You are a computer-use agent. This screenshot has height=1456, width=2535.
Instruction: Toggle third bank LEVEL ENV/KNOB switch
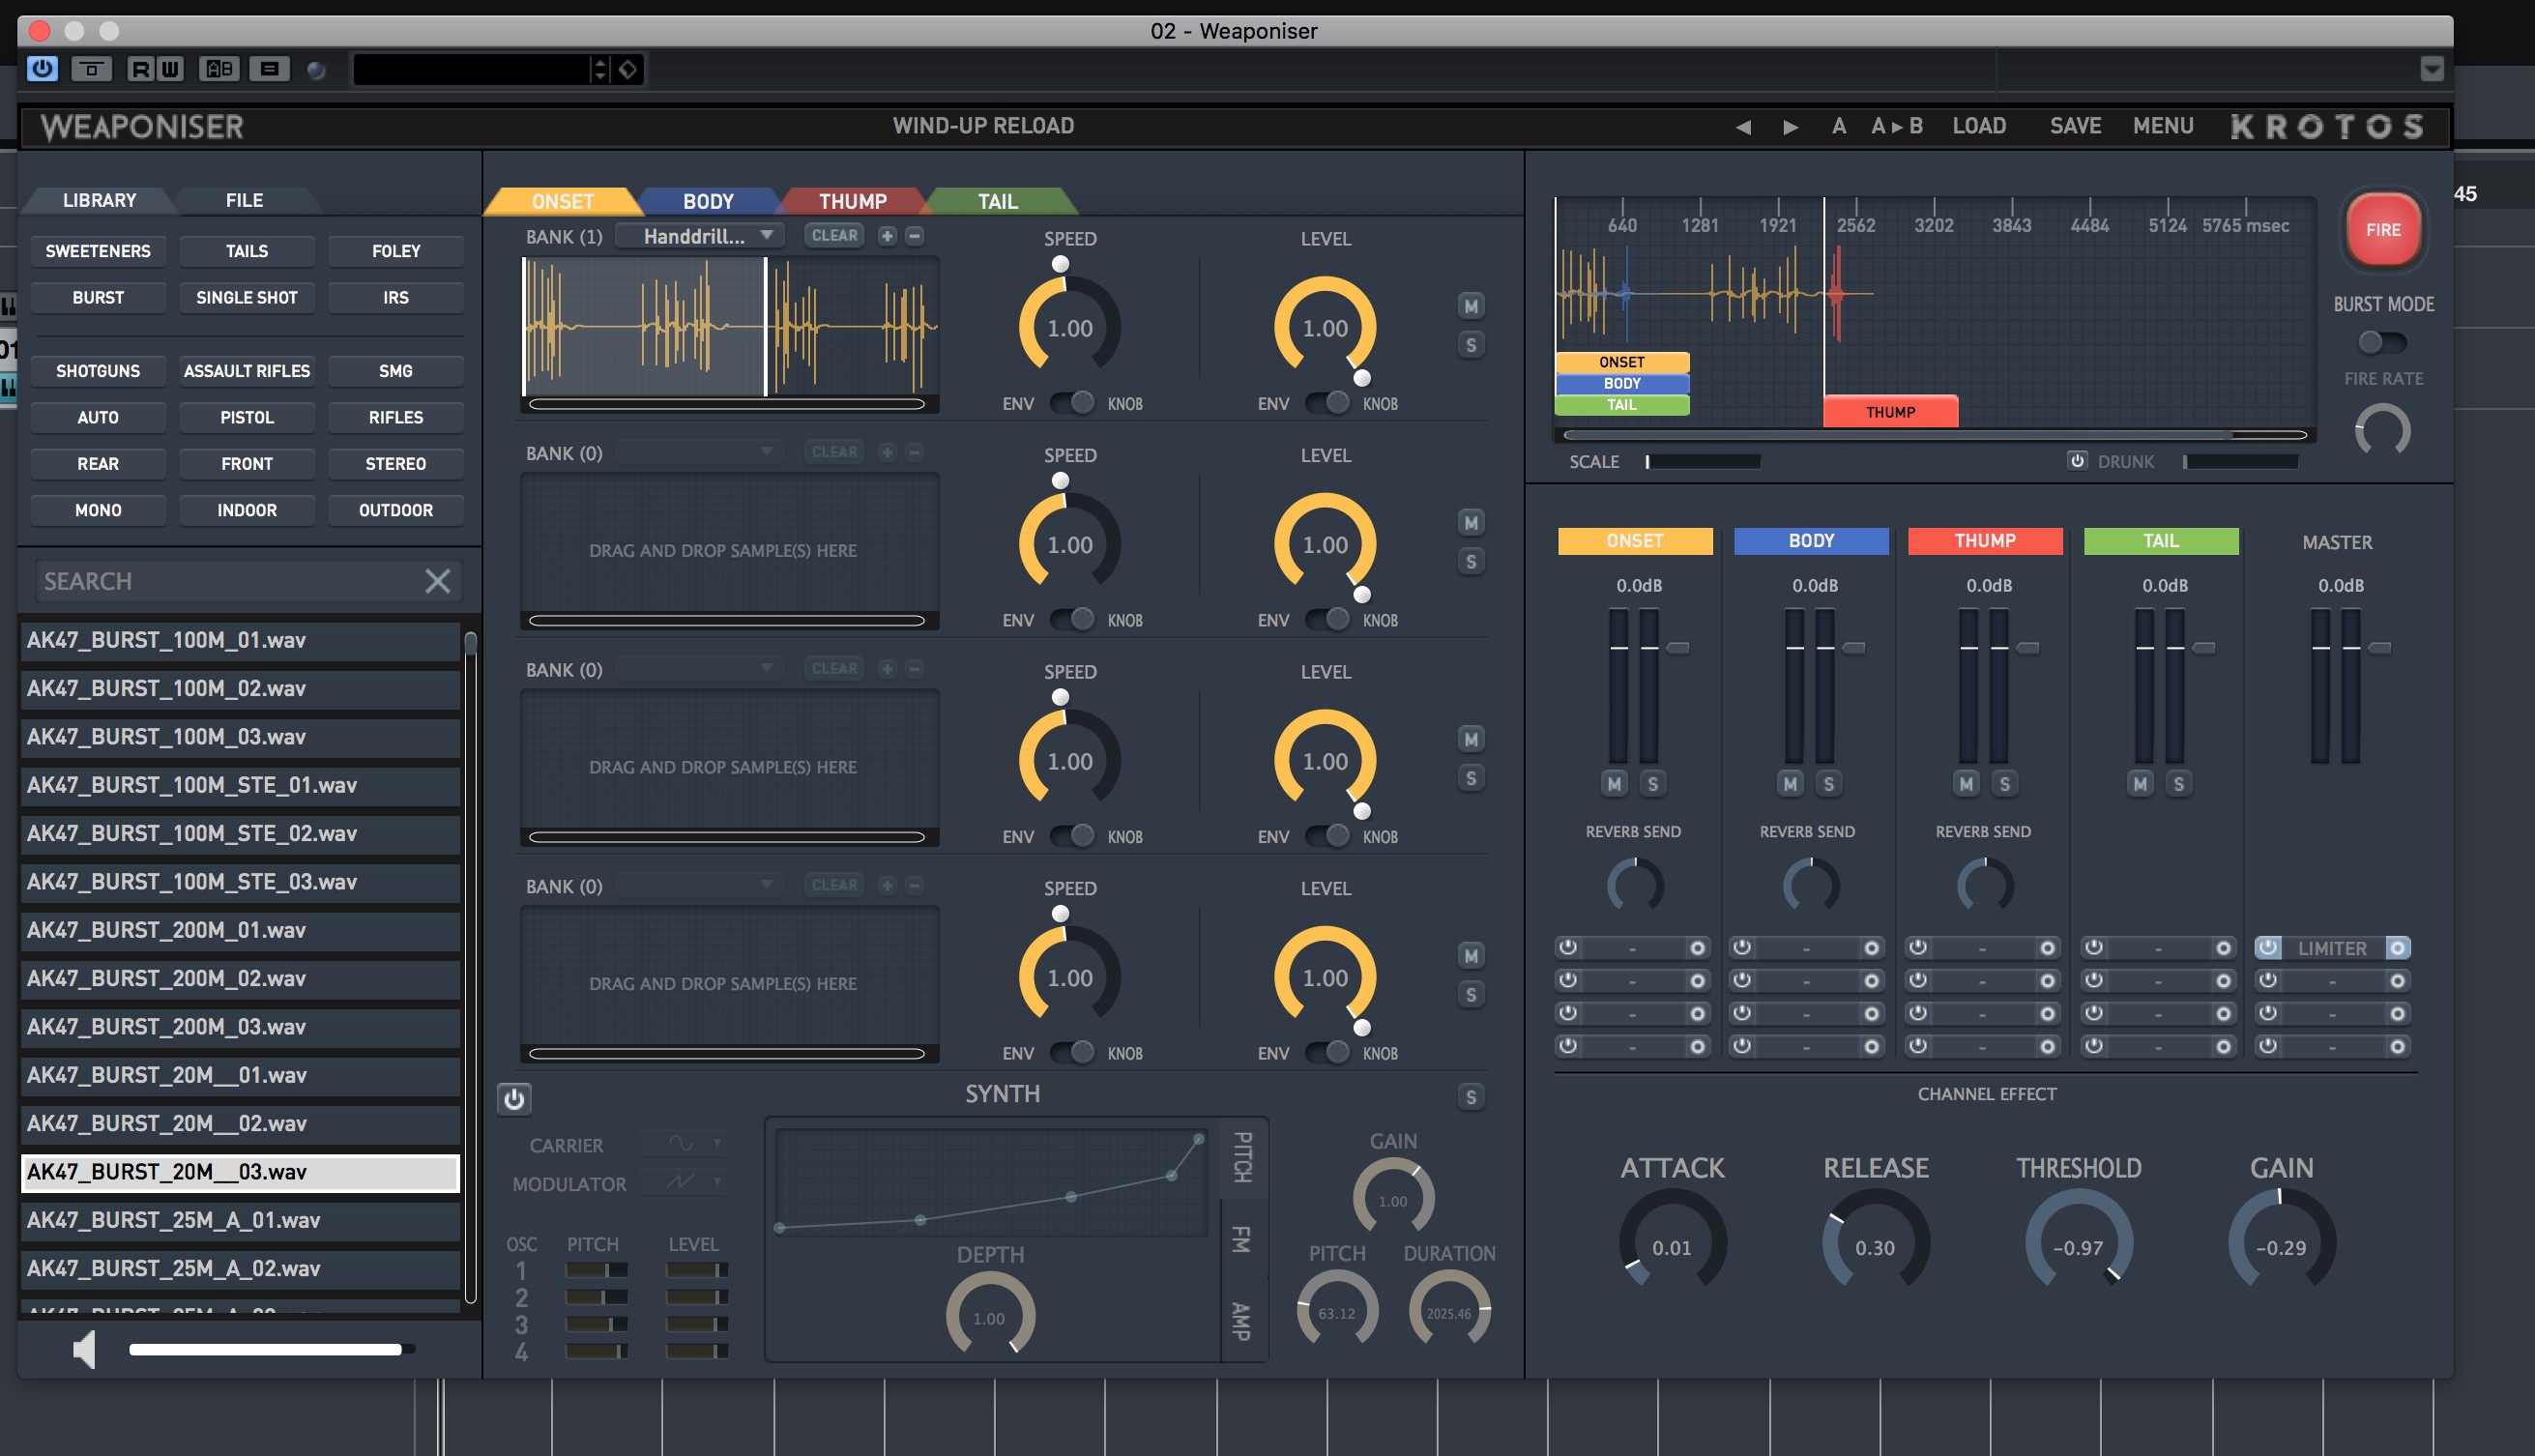pos(1327,836)
